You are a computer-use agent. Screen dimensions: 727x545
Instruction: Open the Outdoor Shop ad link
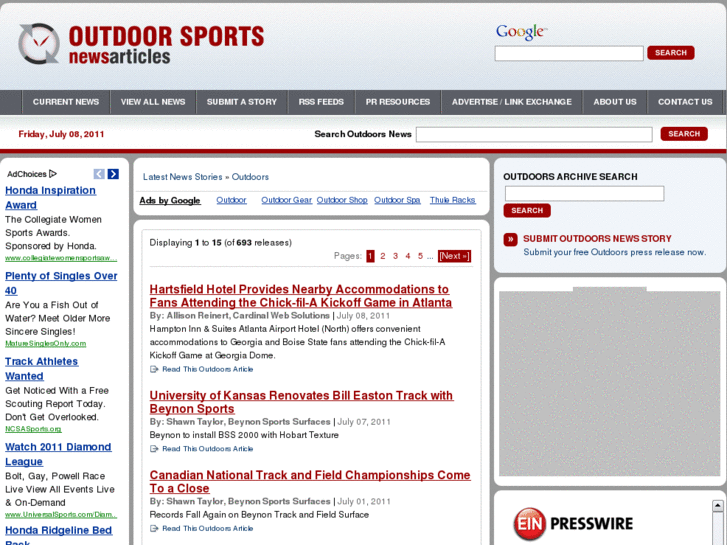pyautogui.click(x=342, y=200)
